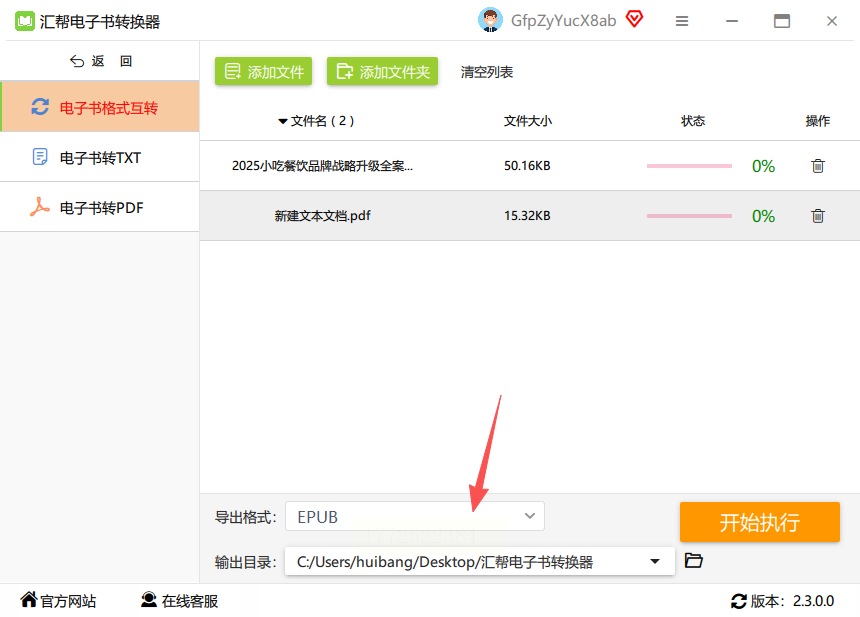Open the output folder browse icon

(x=694, y=561)
